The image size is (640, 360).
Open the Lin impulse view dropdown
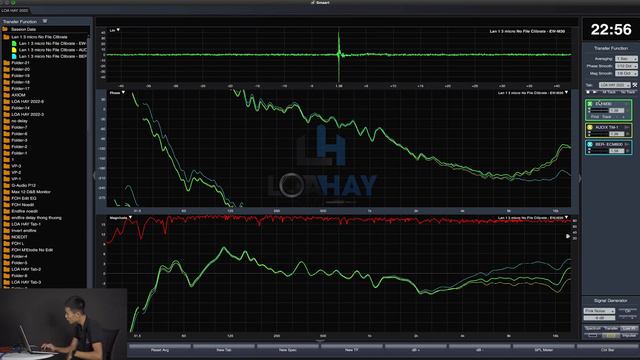(115, 30)
